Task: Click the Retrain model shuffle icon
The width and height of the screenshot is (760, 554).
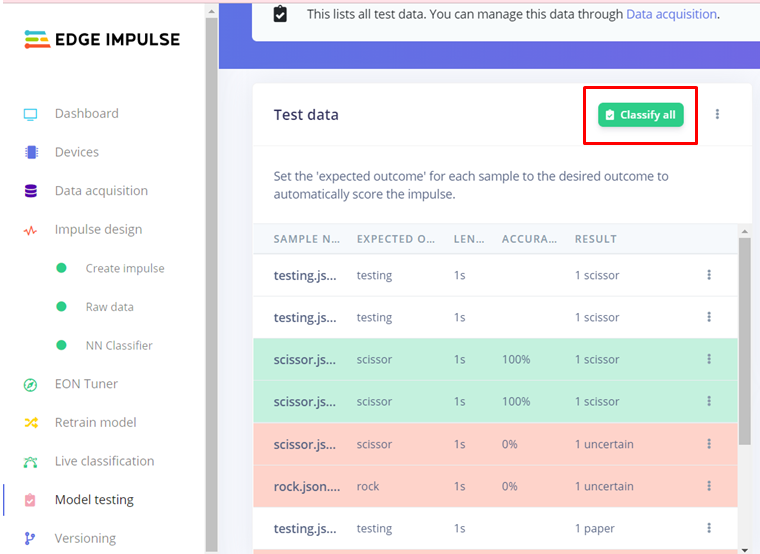Action: (31, 423)
